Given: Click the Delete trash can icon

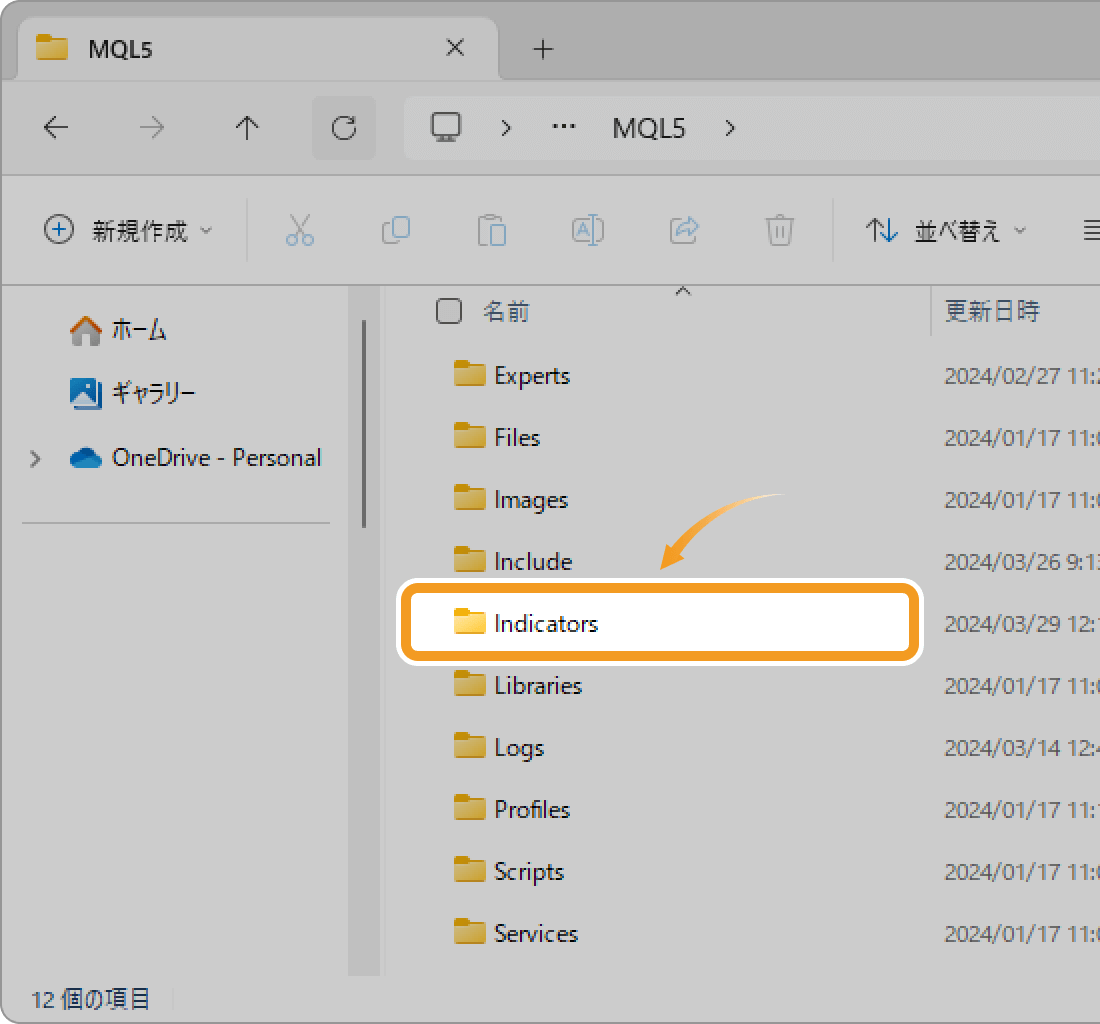Looking at the screenshot, I should coord(779,230).
